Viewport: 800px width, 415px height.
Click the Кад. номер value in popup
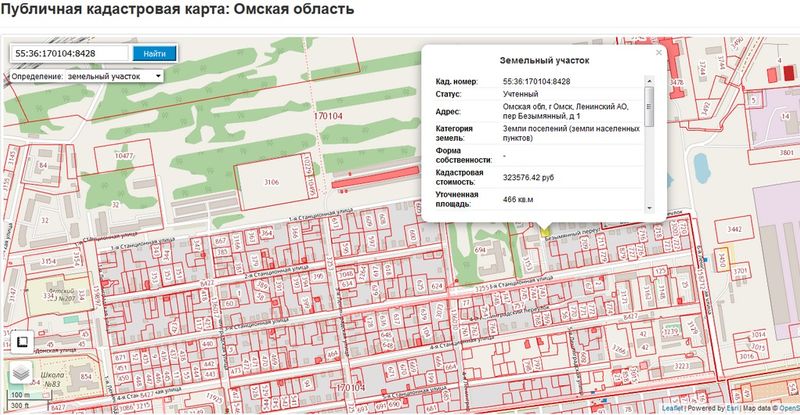tap(536, 80)
